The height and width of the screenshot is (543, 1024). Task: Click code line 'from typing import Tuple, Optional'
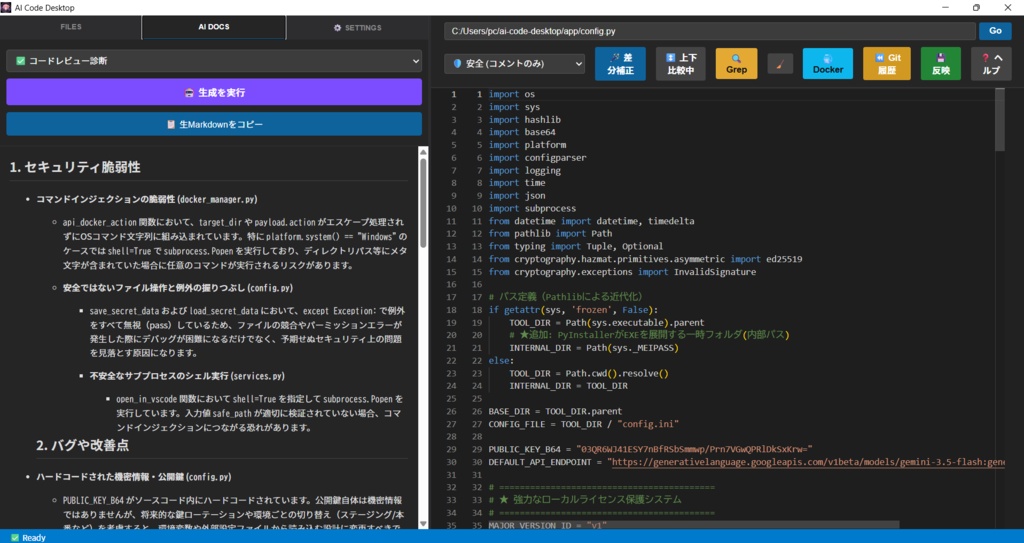(575, 246)
